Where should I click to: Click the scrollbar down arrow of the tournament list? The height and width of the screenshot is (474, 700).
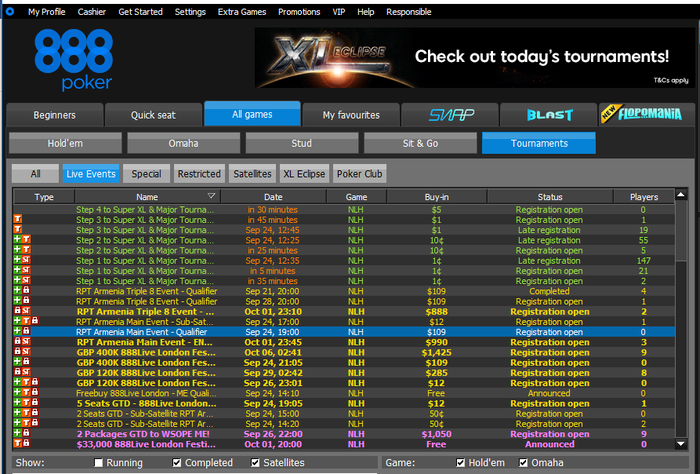click(x=681, y=444)
